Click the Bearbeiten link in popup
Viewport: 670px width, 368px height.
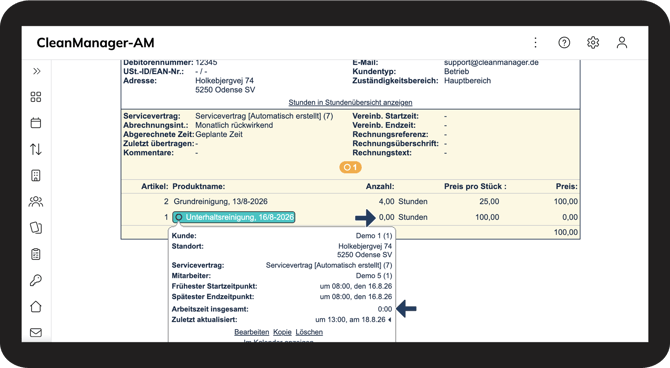(x=252, y=332)
